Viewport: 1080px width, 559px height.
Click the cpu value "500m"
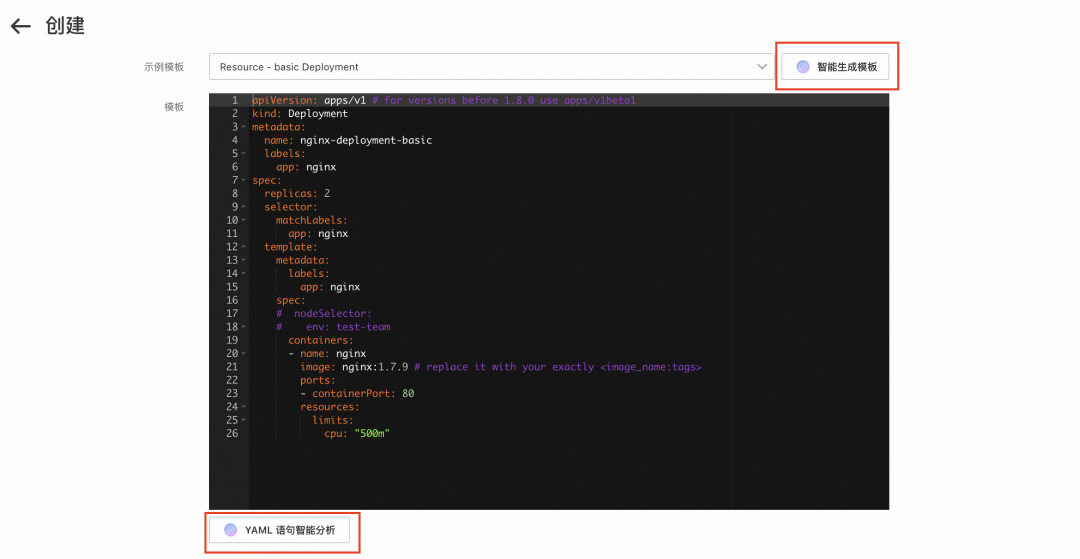372,434
